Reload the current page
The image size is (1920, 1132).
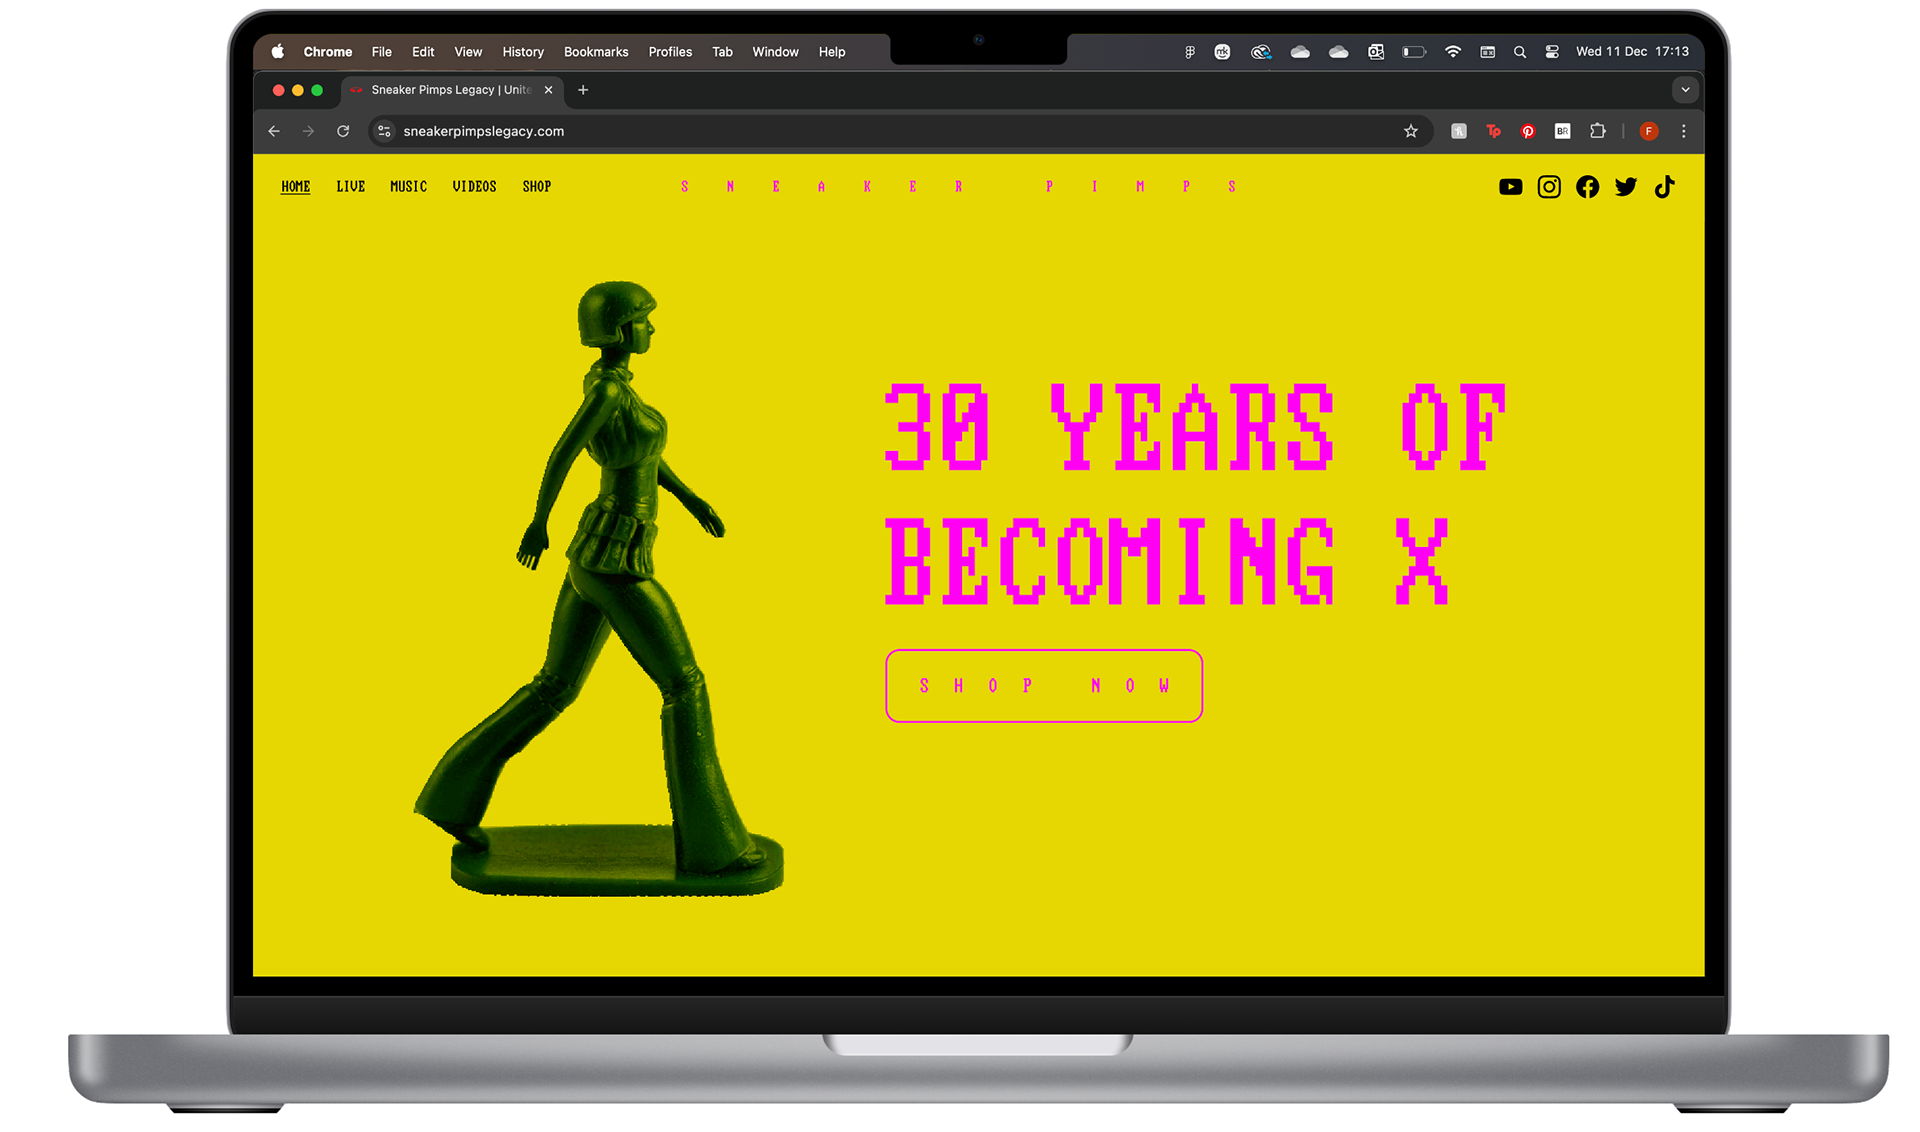tap(343, 131)
